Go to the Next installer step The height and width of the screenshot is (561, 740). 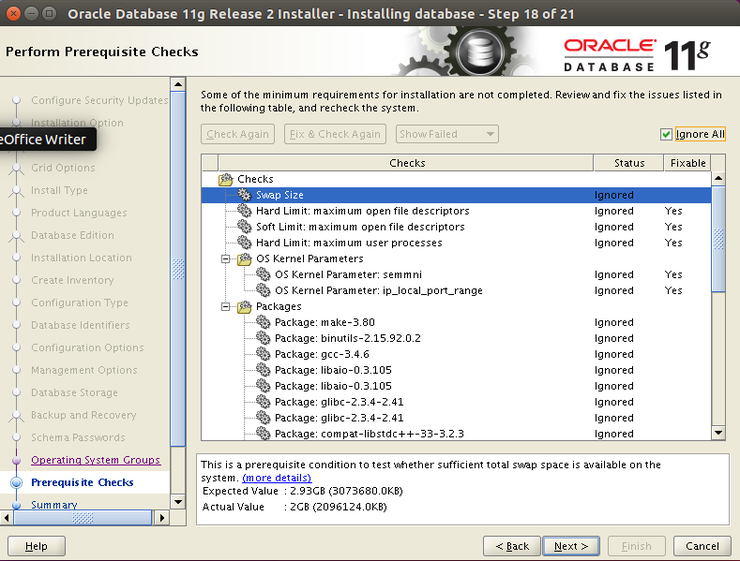point(571,546)
